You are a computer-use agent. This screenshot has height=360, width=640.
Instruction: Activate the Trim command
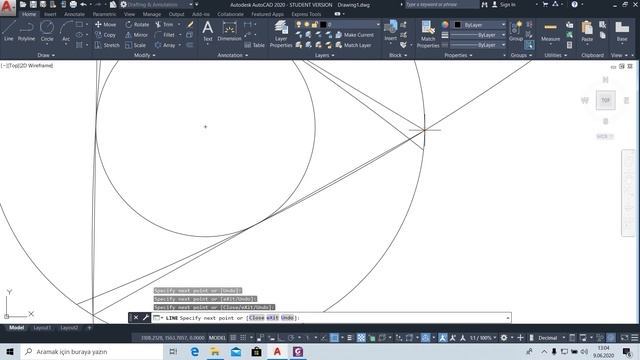(164, 24)
